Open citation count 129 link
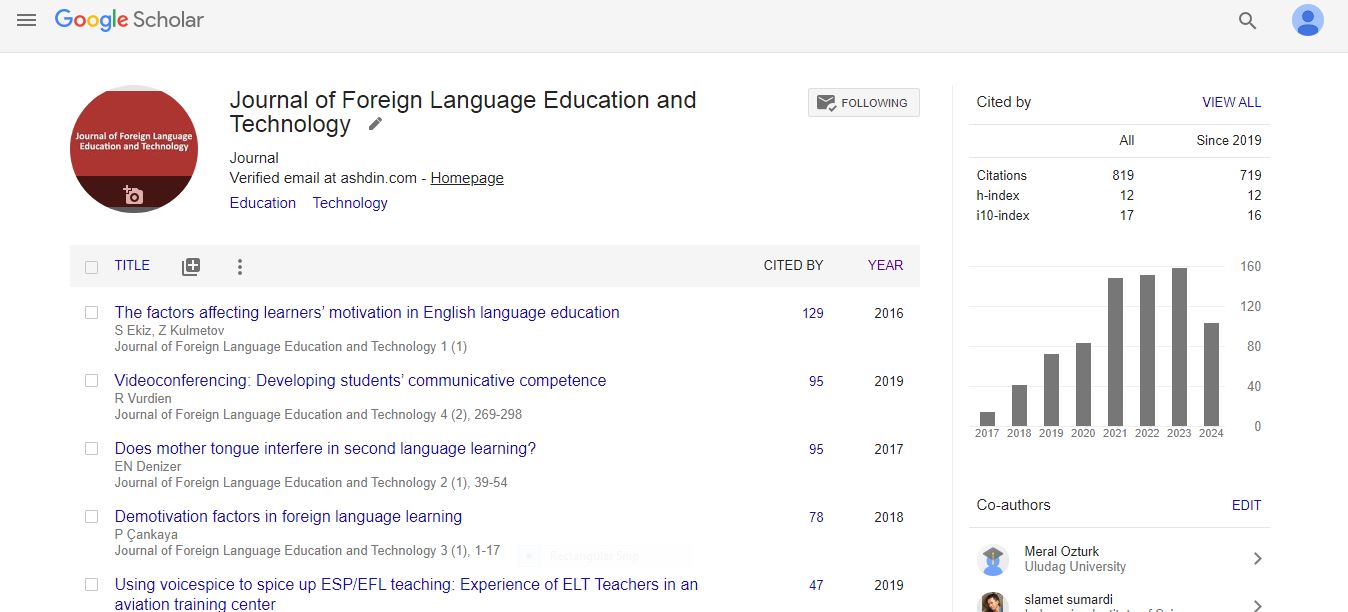1348x612 pixels. coord(813,313)
